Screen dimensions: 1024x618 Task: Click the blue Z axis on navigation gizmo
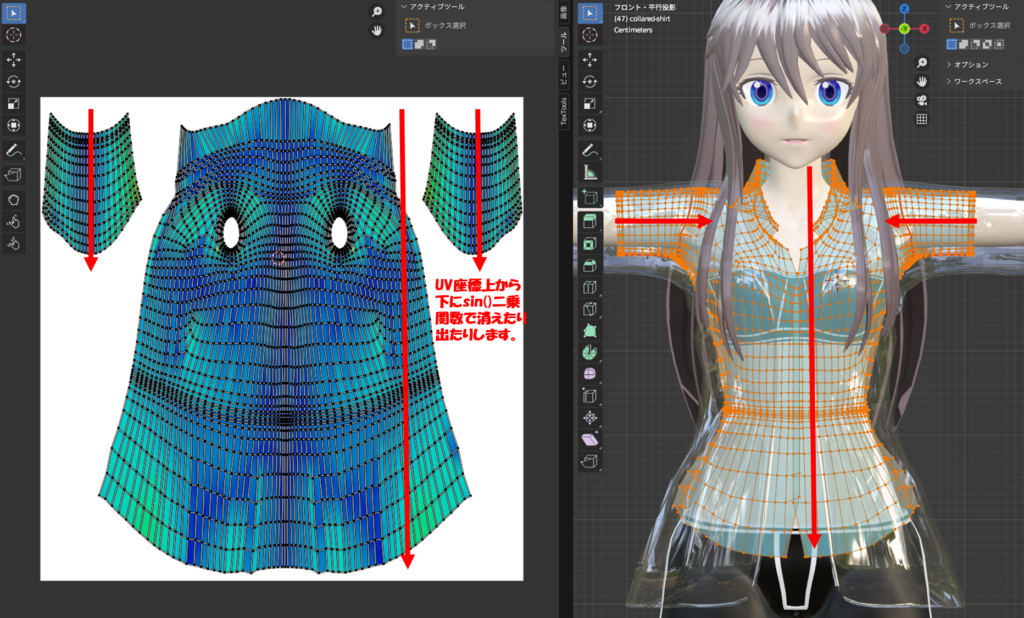(903, 8)
